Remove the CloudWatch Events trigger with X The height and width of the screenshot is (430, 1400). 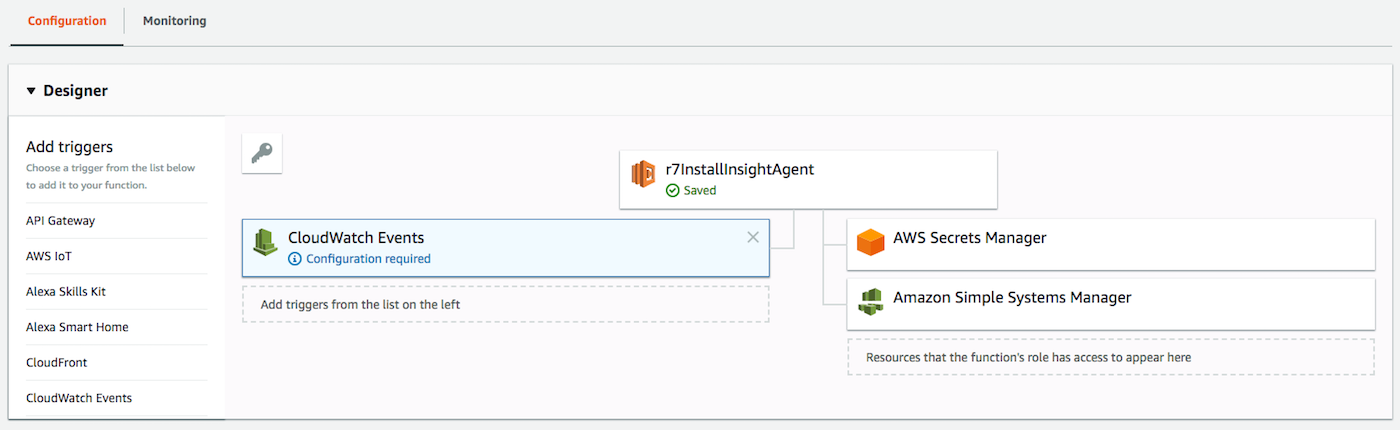click(x=753, y=237)
